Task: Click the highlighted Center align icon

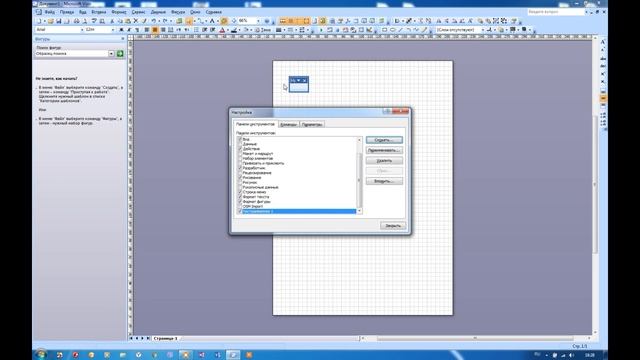Action: [x=155, y=30]
